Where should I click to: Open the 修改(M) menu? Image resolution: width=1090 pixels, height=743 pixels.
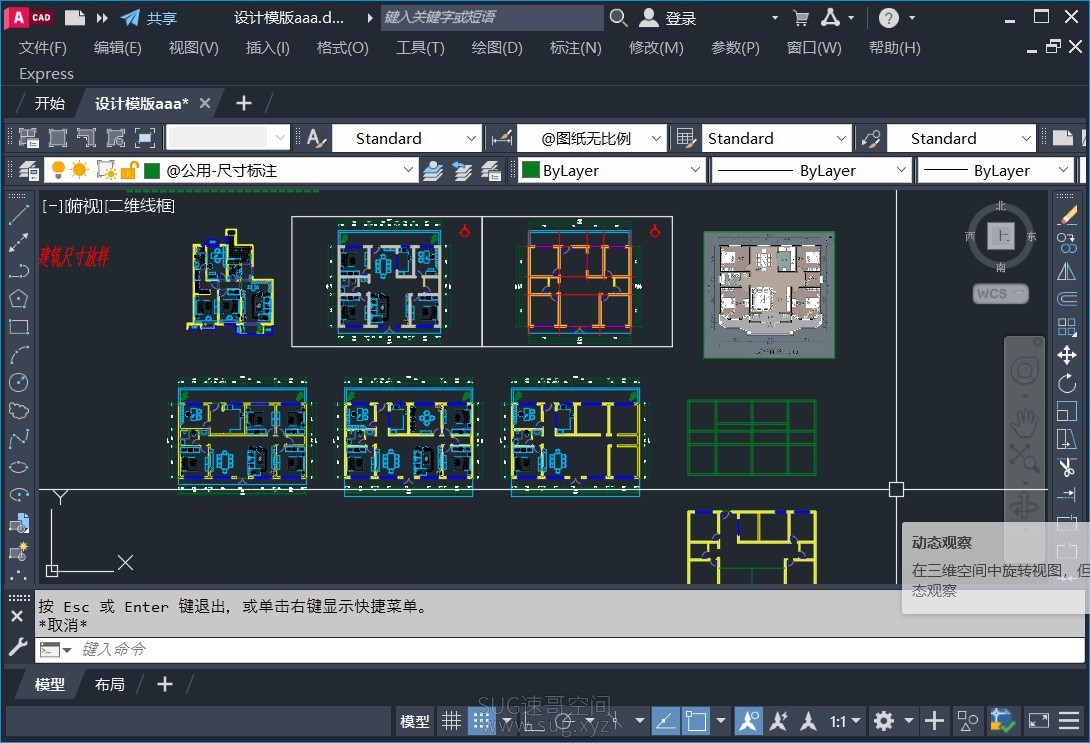(656, 47)
